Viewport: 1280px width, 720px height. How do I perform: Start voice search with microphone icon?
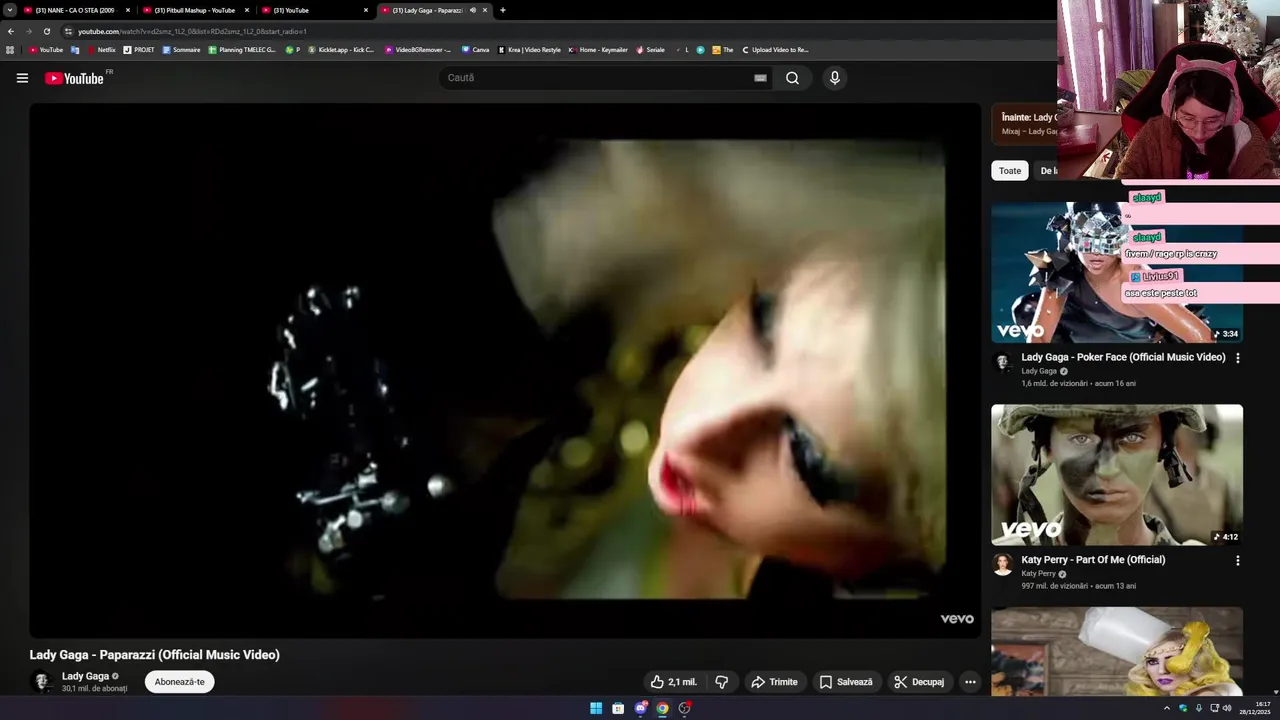pos(834,78)
